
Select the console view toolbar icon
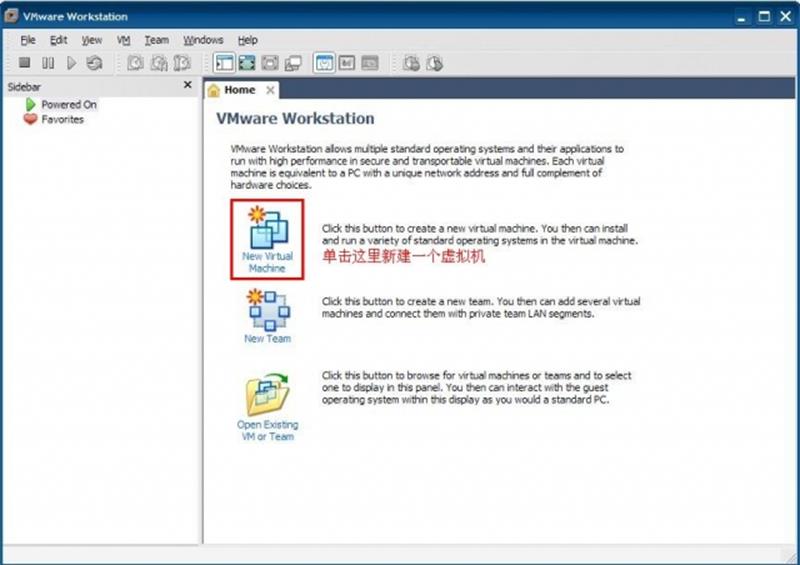(370, 63)
